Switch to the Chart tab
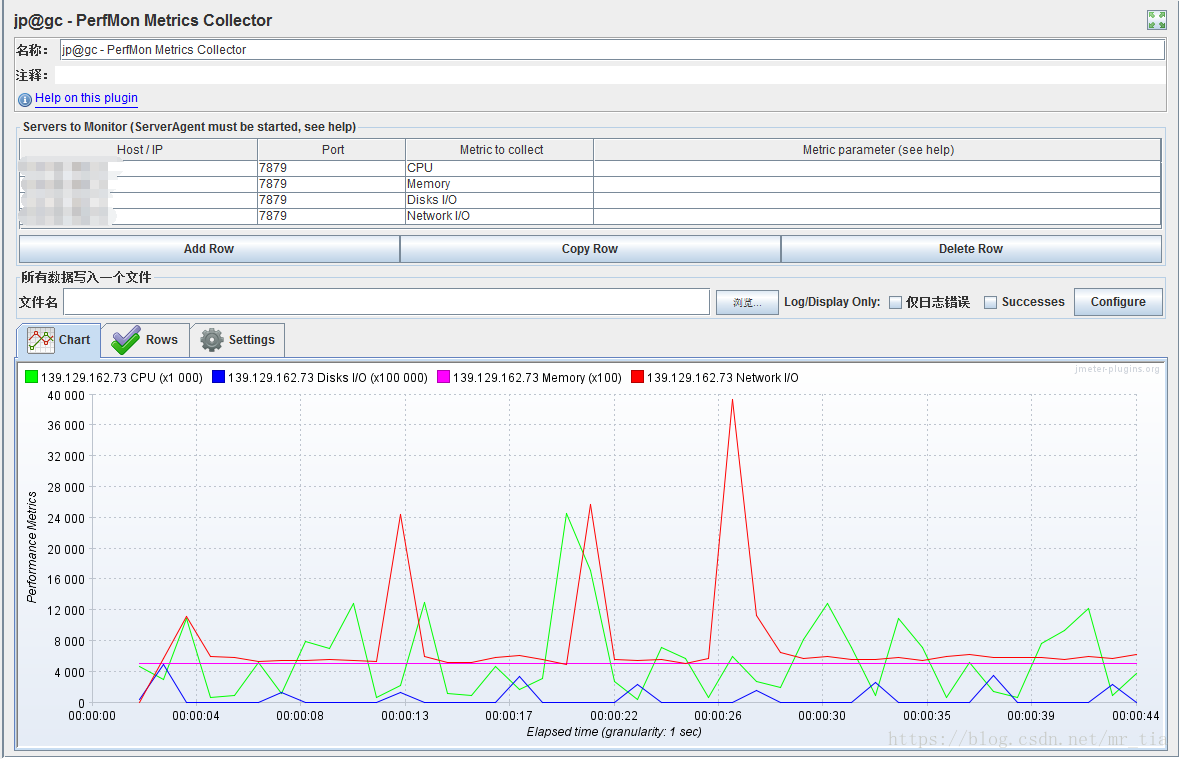Viewport: 1179px width, 759px height. pyautogui.click(x=59, y=340)
